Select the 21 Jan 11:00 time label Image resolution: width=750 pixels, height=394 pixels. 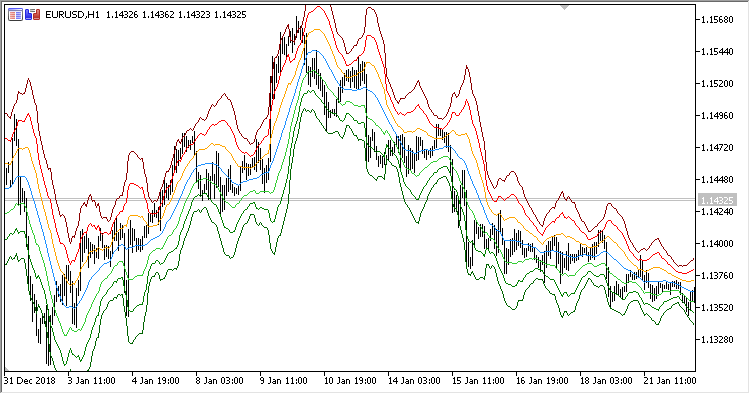(670, 381)
